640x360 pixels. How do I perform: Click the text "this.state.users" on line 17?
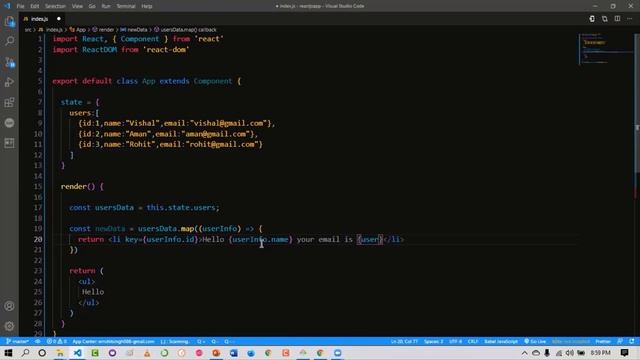pyautogui.click(x=181, y=207)
